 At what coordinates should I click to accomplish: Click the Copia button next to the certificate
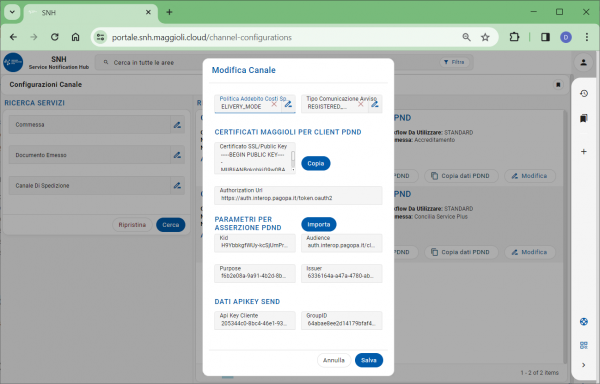point(316,163)
